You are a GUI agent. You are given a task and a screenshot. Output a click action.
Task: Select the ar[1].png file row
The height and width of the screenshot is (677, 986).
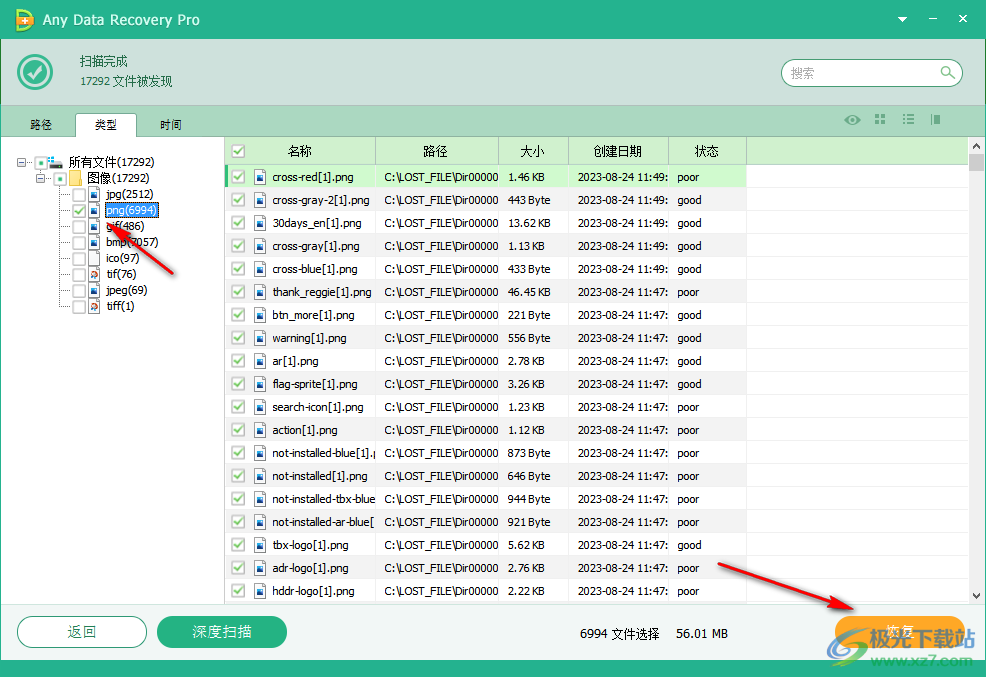485,361
